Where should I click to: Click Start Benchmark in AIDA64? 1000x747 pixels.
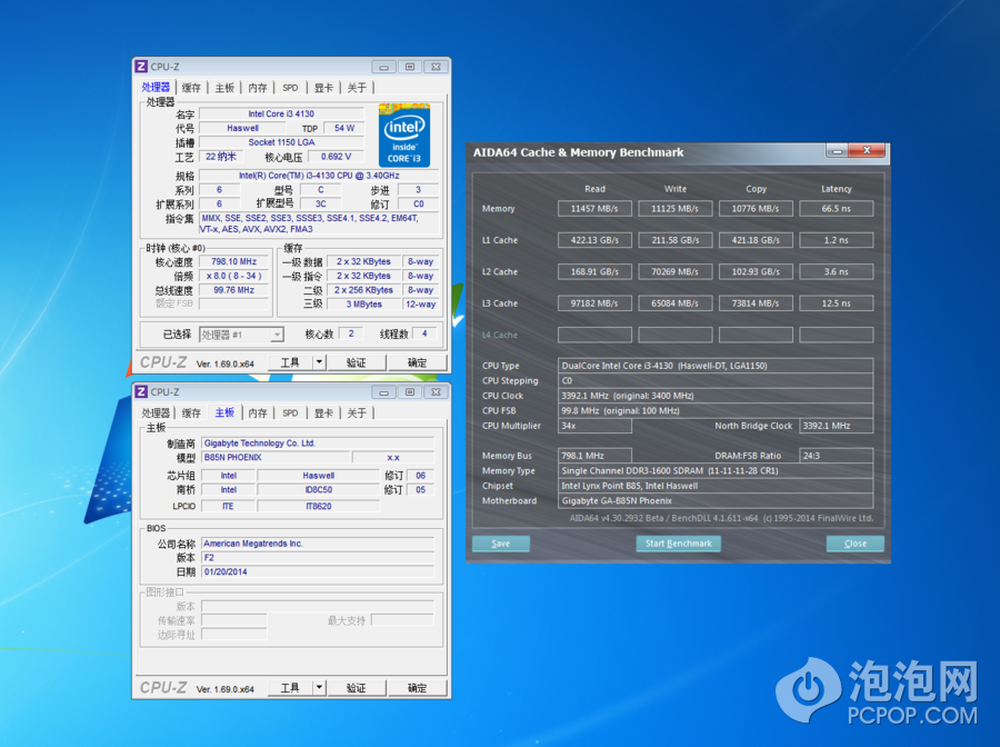(679, 544)
